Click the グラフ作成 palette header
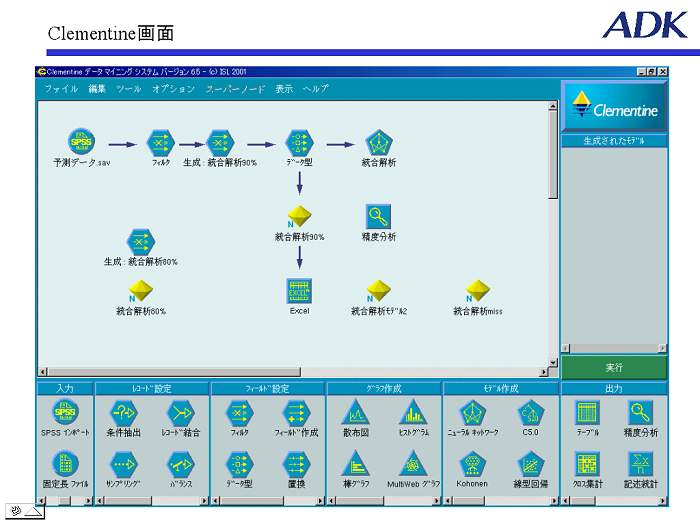 click(x=384, y=388)
